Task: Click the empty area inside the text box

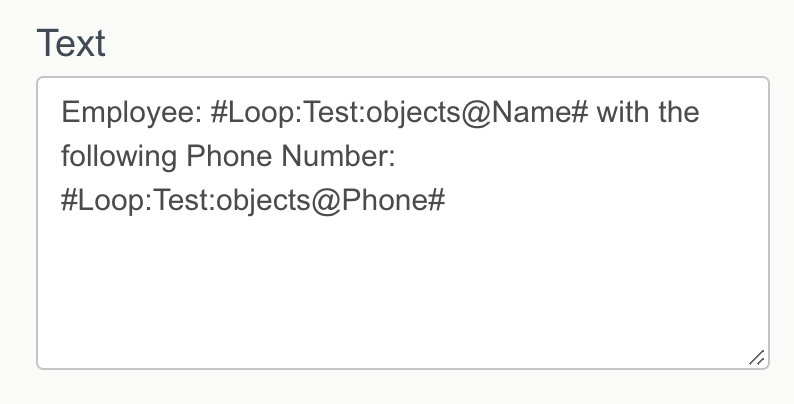Action: (400, 290)
